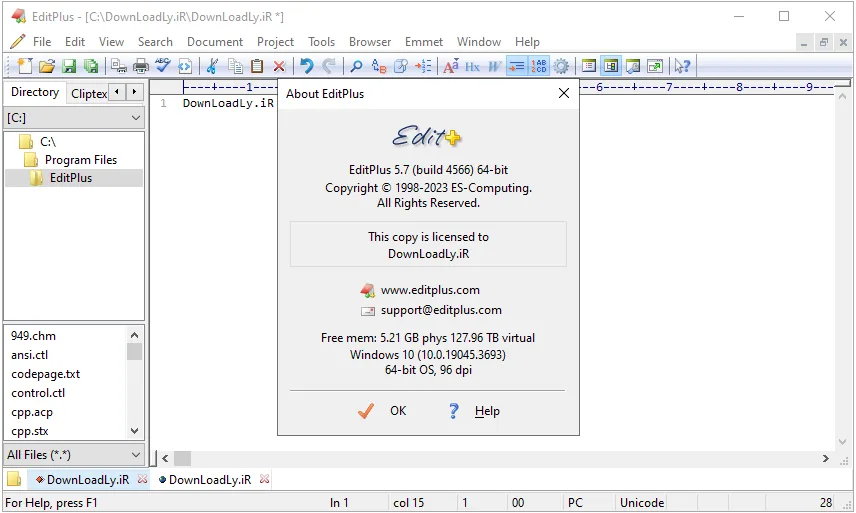Screen dimensions: 856x513
Task: Click the Open file folder icon
Action: click(47, 66)
